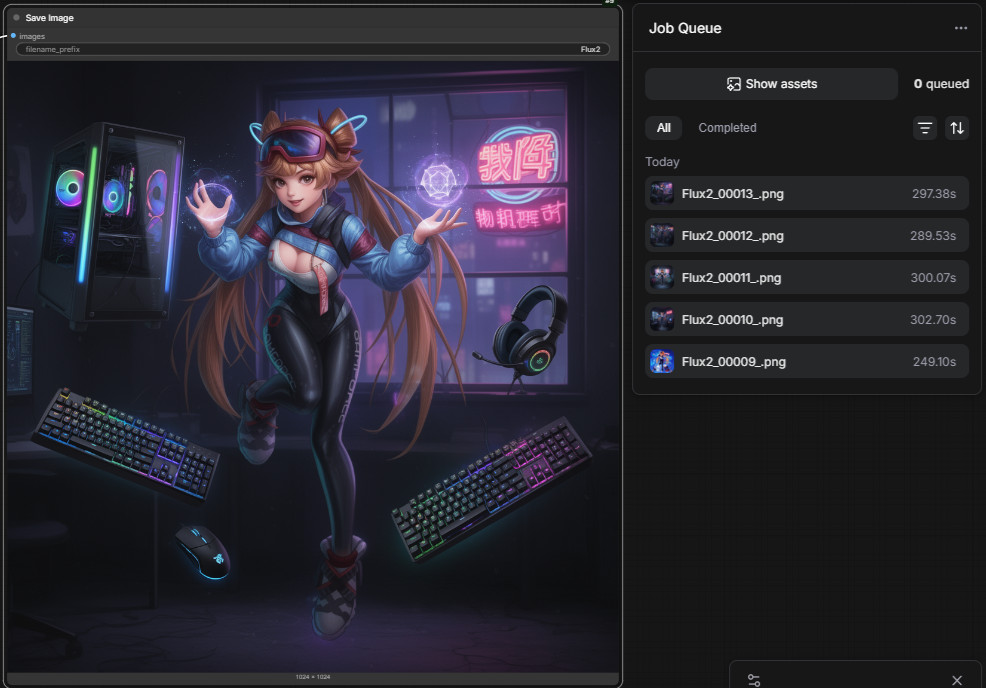Click the thumbnail icon of Flux2_00013_.png

pos(662,194)
